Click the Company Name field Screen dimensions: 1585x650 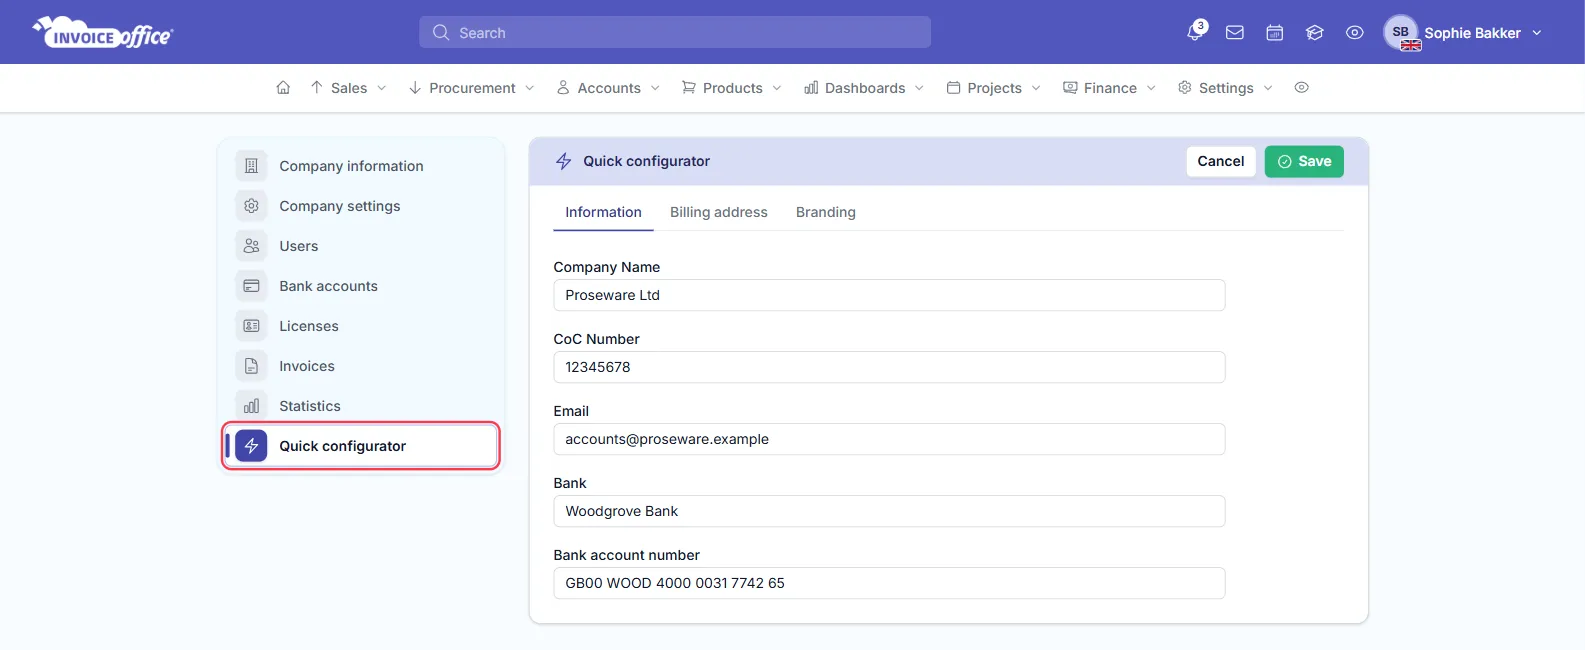(x=889, y=295)
